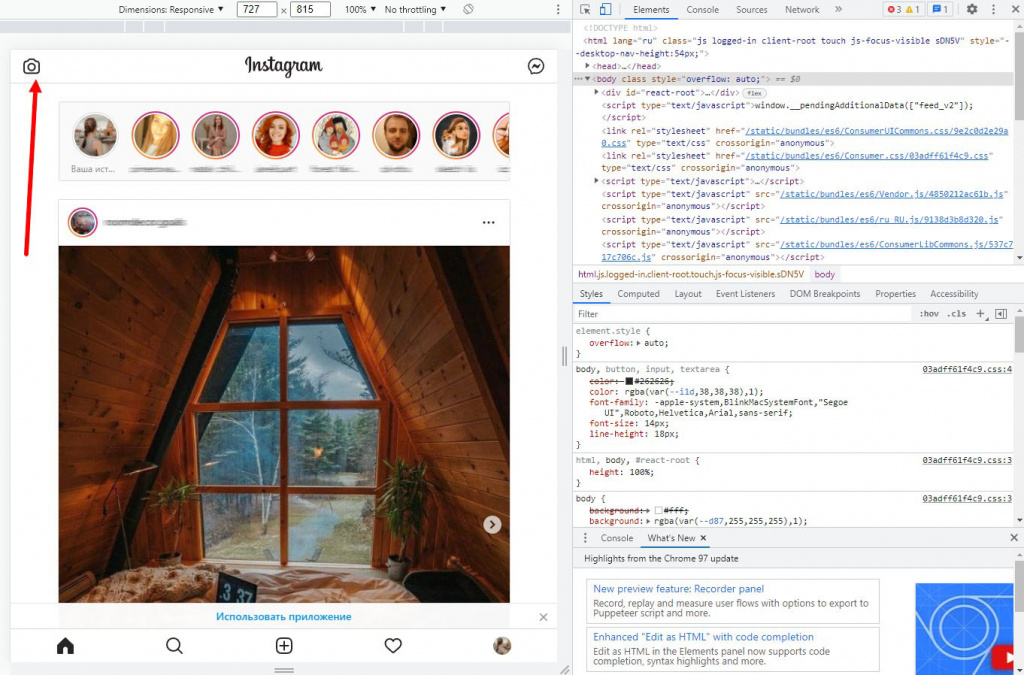This screenshot has height=675, width=1024.
Task: Open your own story Ваша ист... thumbnail
Action: pos(95,136)
